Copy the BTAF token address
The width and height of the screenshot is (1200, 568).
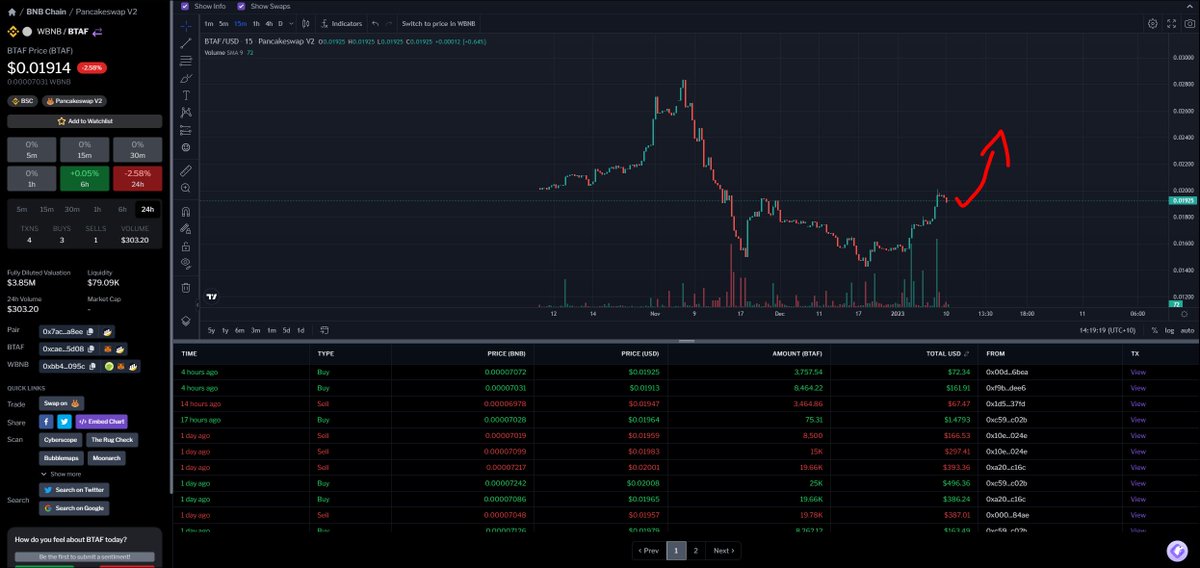tap(90, 349)
